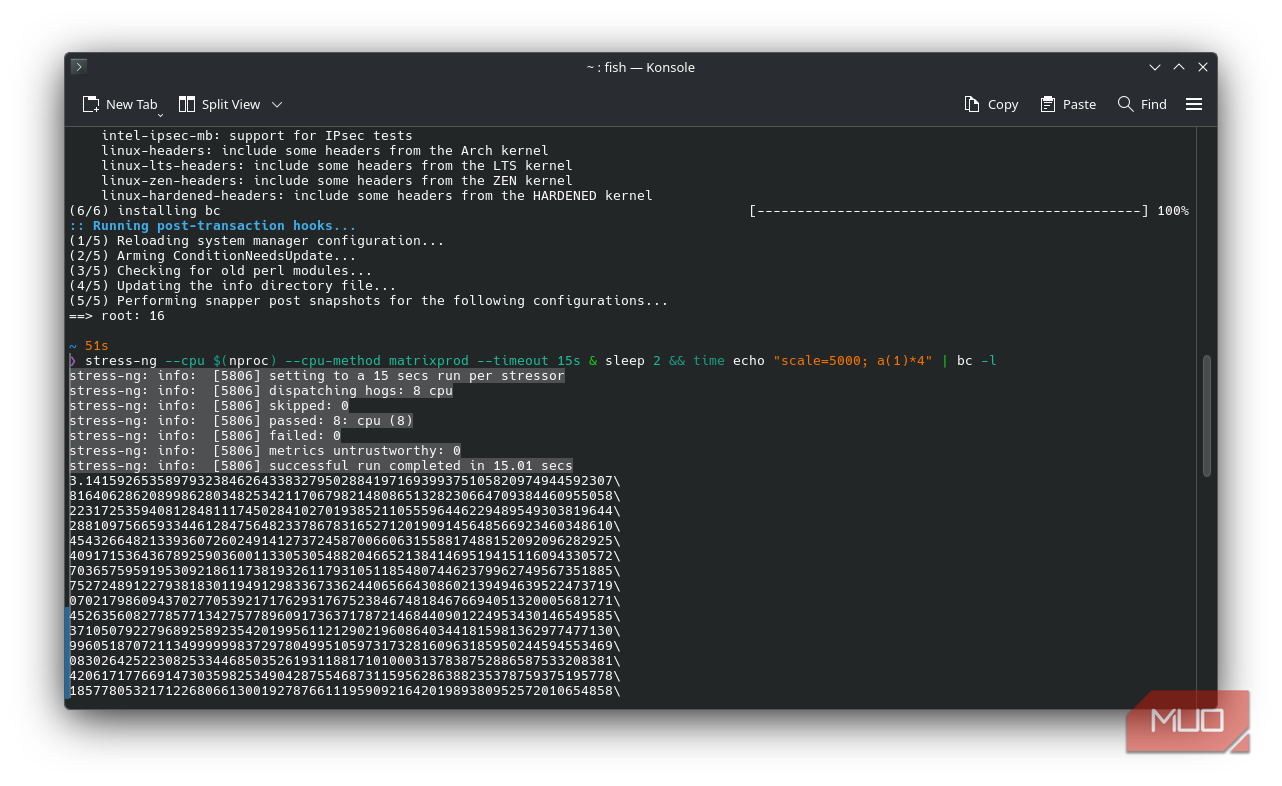
Task: Click the '(6/6) installing bc' line
Action: [145, 210]
